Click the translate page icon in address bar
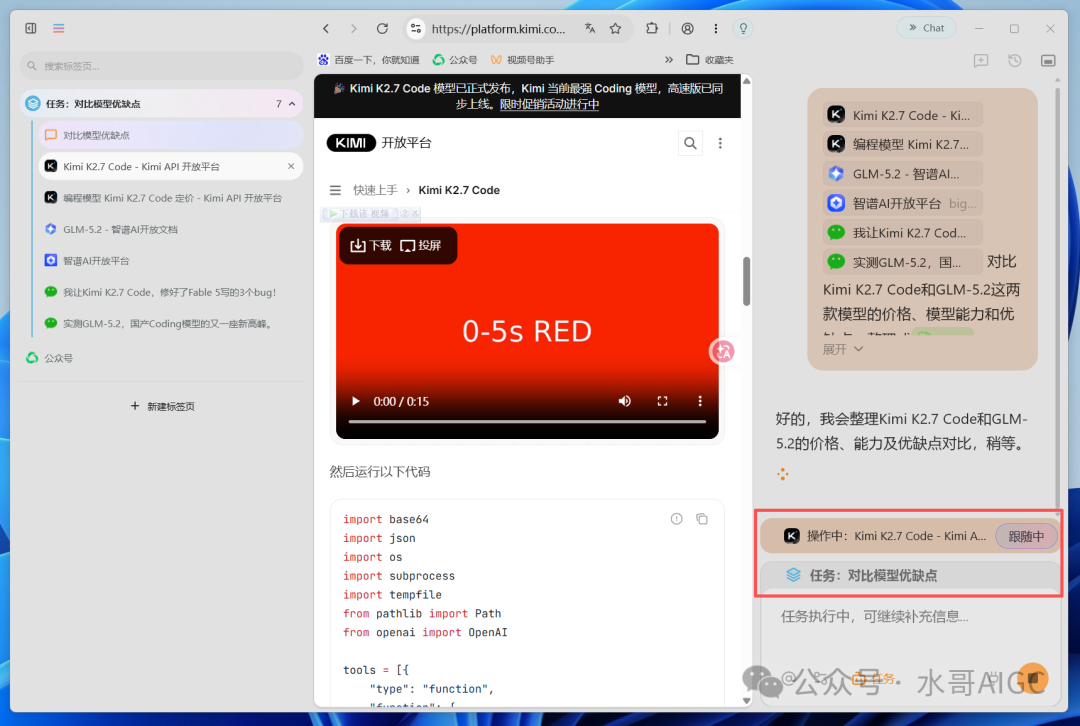This screenshot has height=726, width=1080. pyautogui.click(x=590, y=28)
